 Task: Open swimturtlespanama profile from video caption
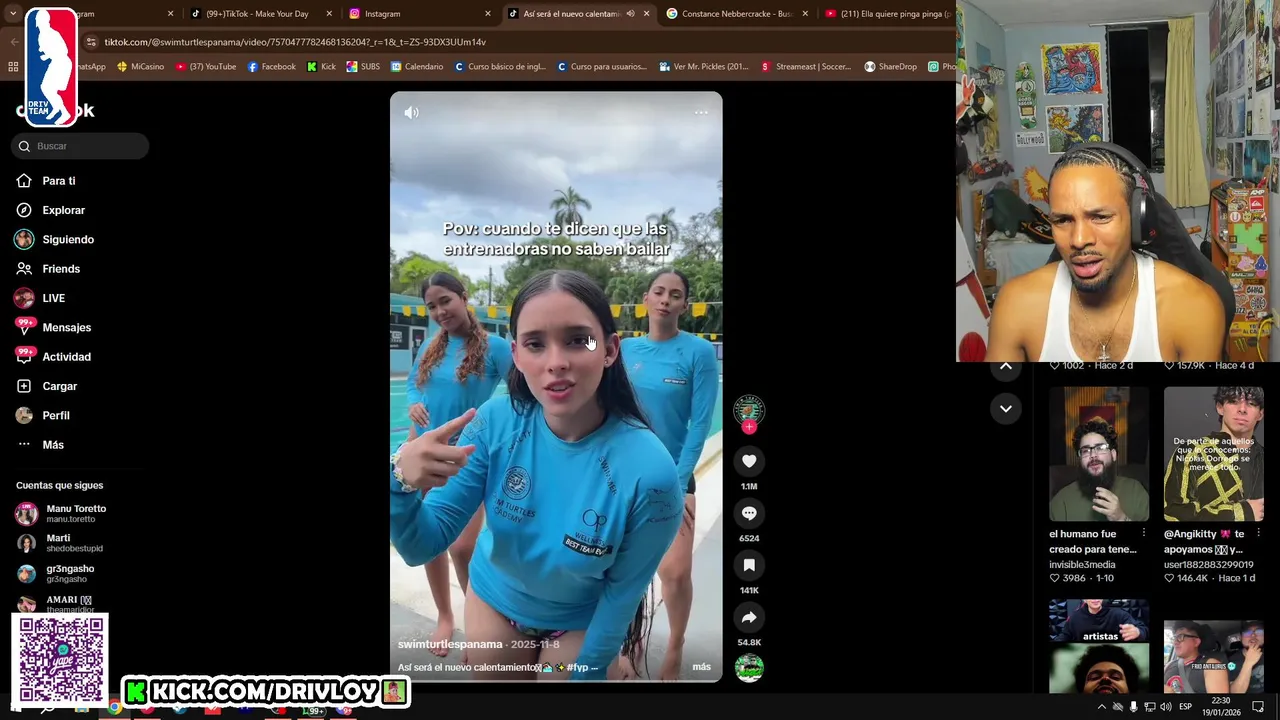450,644
